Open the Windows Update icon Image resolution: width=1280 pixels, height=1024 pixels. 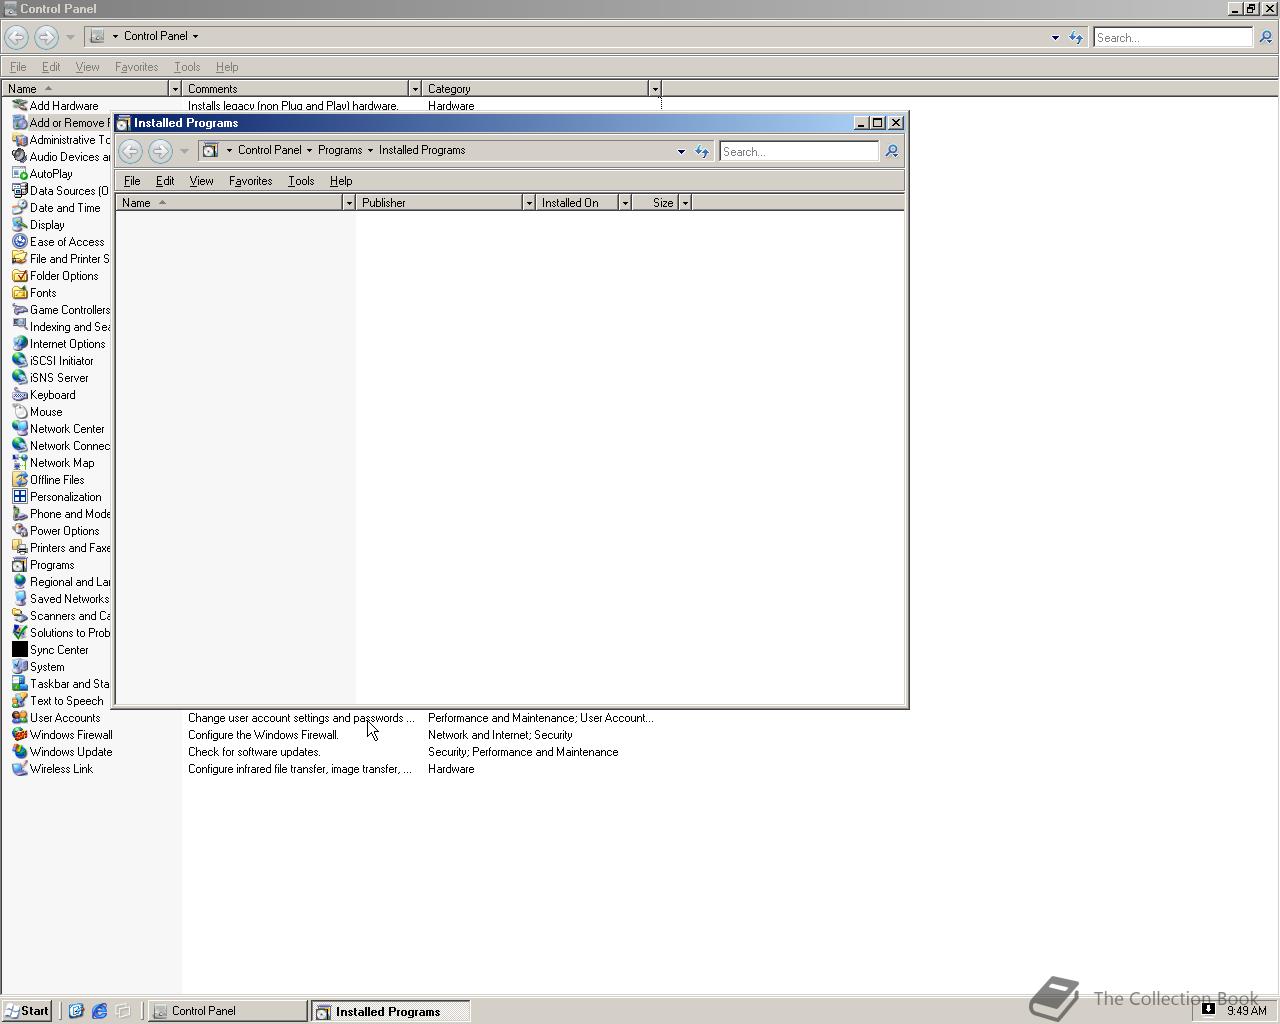click(x=19, y=752)
